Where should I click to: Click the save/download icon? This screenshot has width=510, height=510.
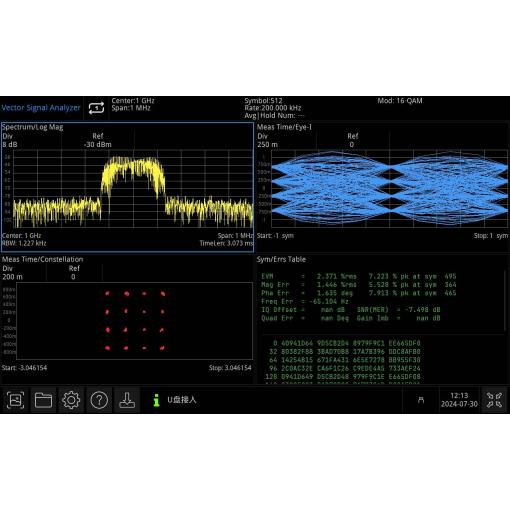(x=127, y=399)
